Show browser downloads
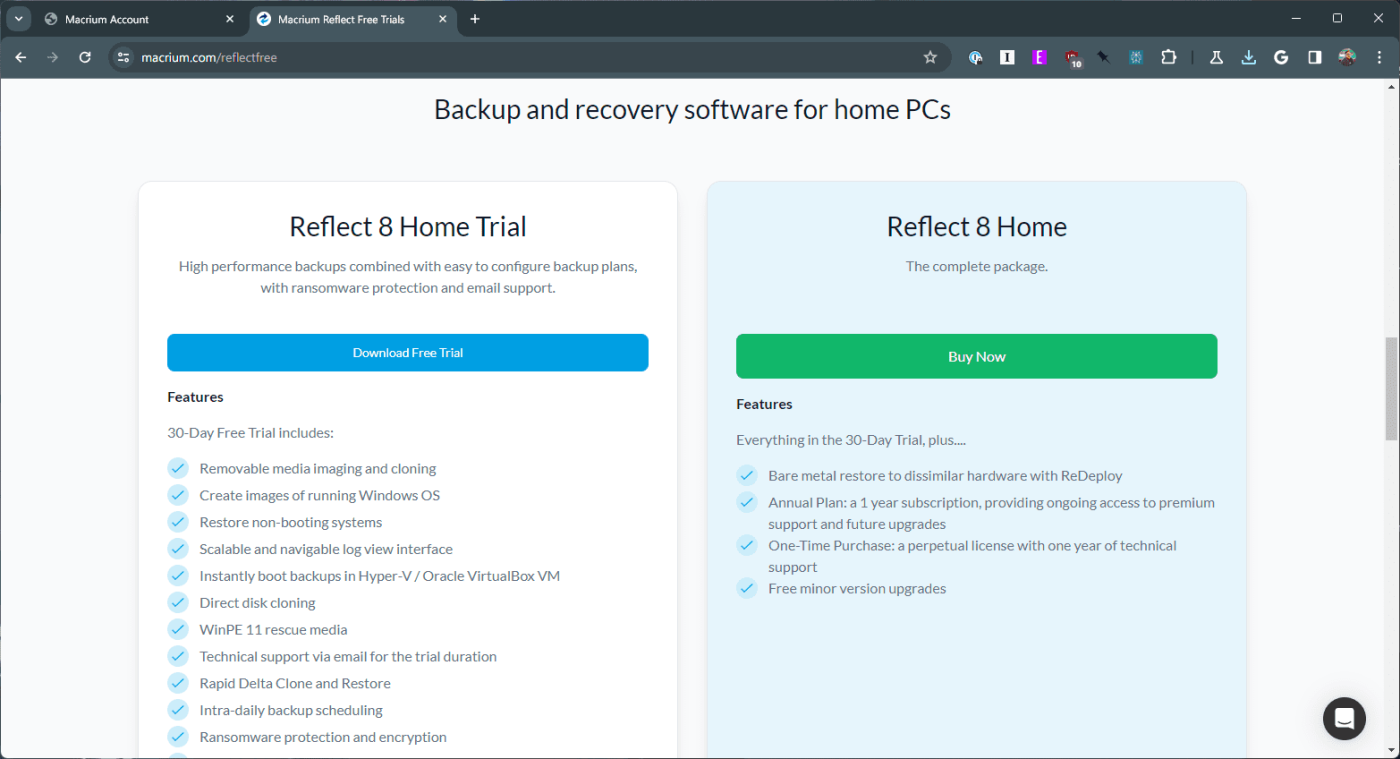 (x=1248, y=58)
